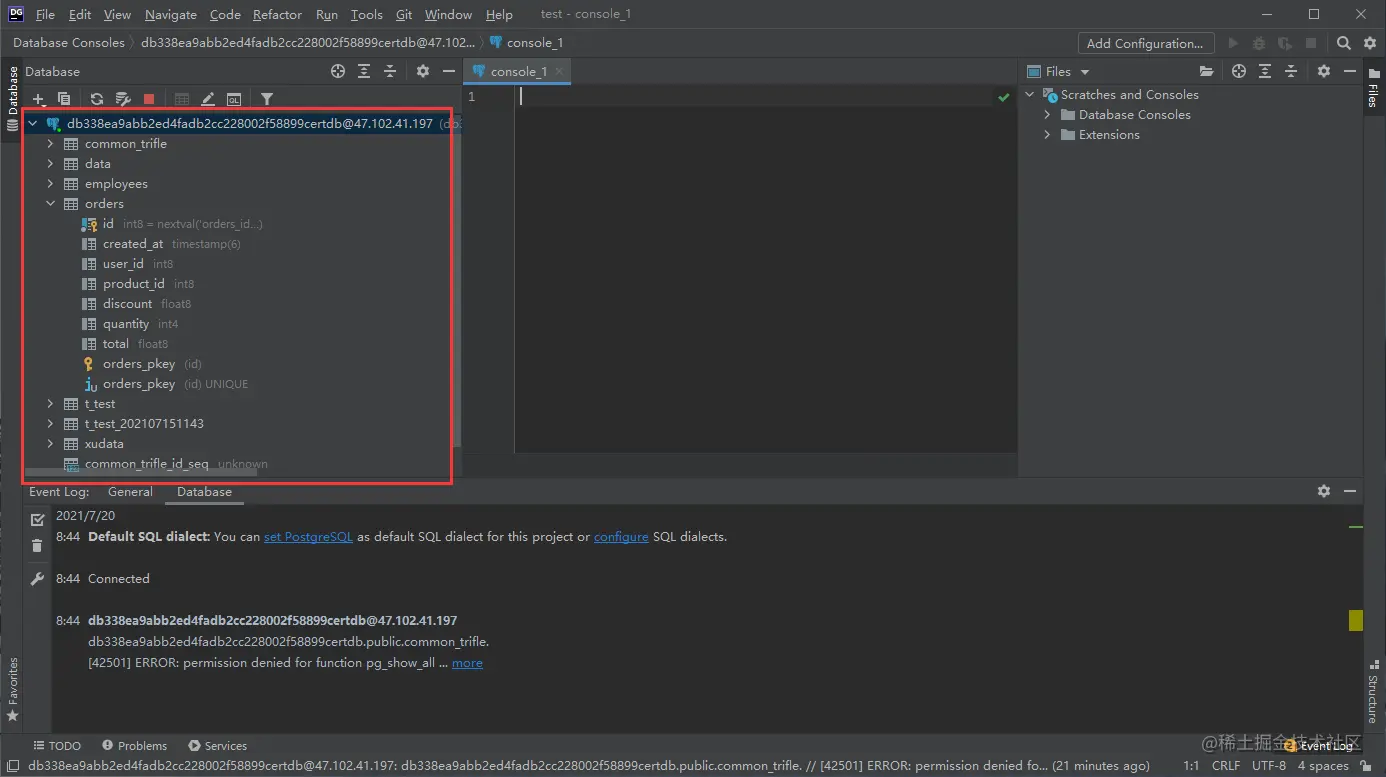
Task: Click Search Everywhere magnifier icon
Action: (1344, 43)
